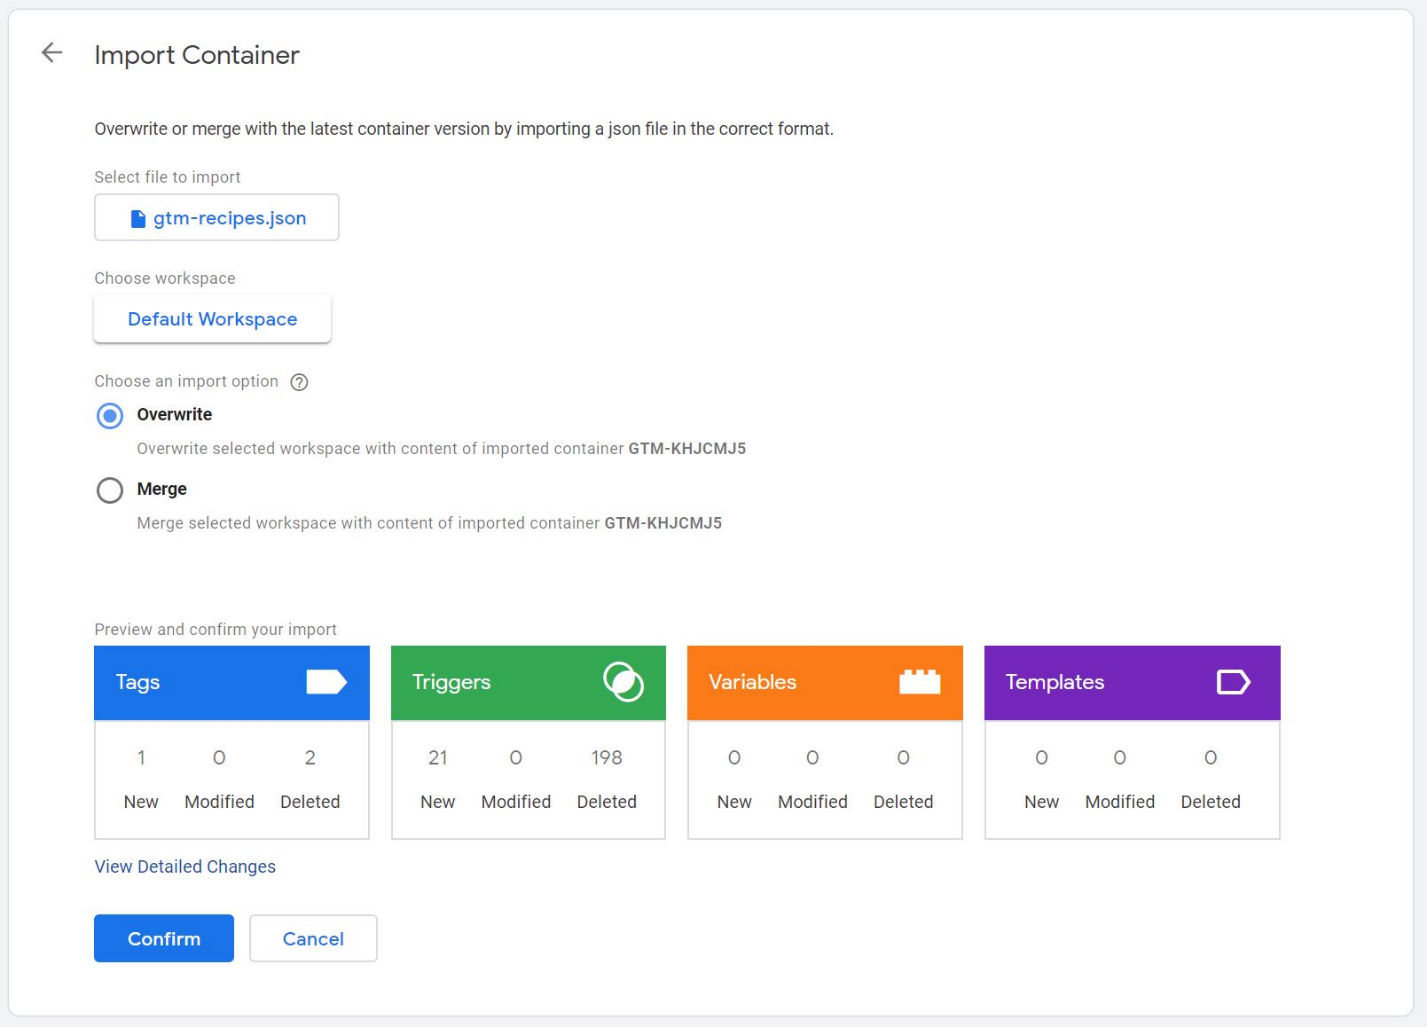Click the purple Templates card header
The width and height of the screenshot is (1427, 1027).
tap(1100, 682)
